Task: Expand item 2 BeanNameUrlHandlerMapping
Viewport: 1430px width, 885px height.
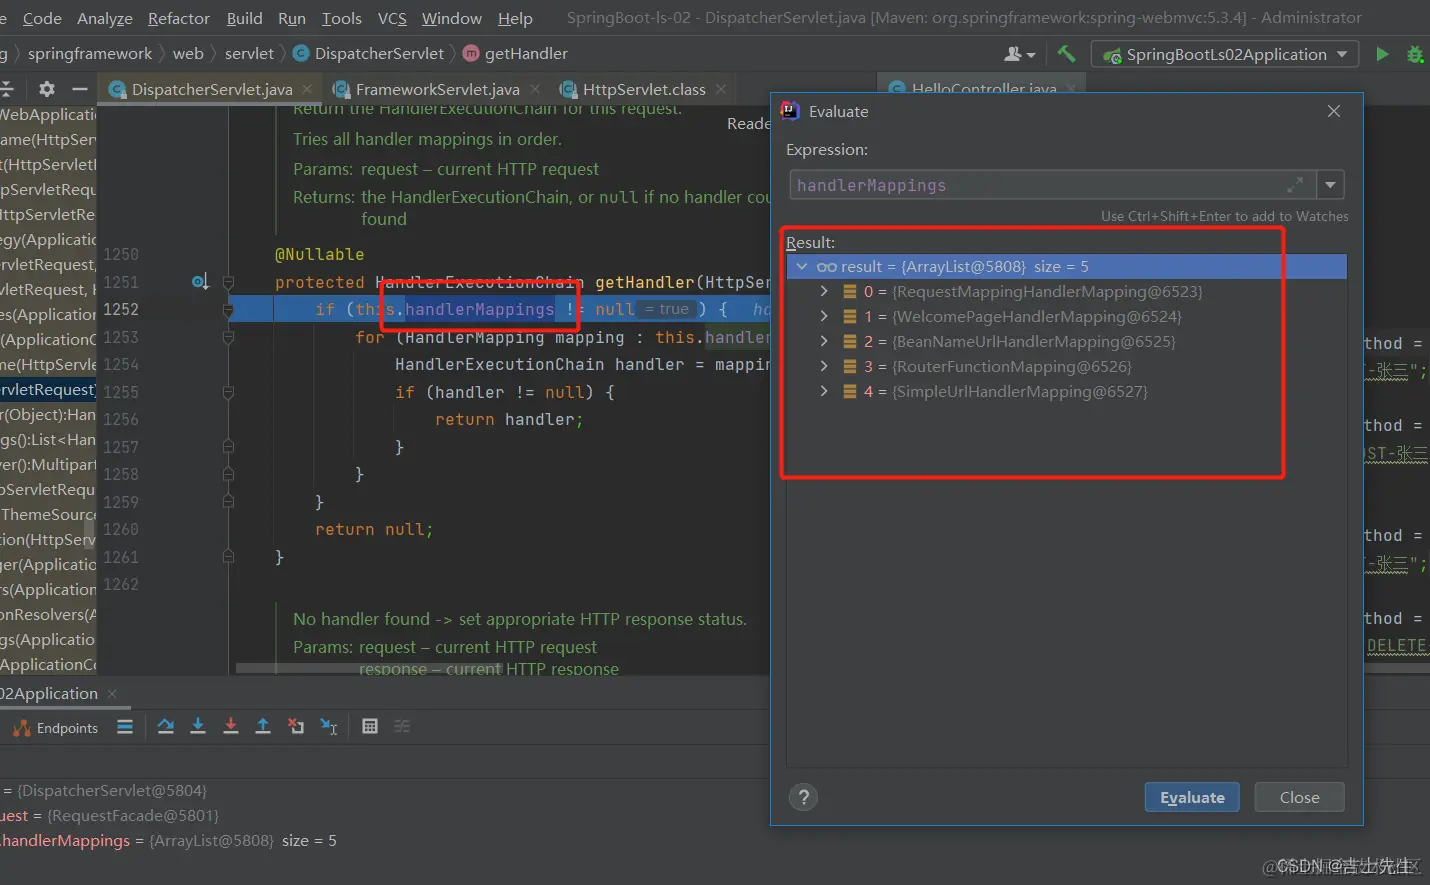Action: click(x=824, y=342)
